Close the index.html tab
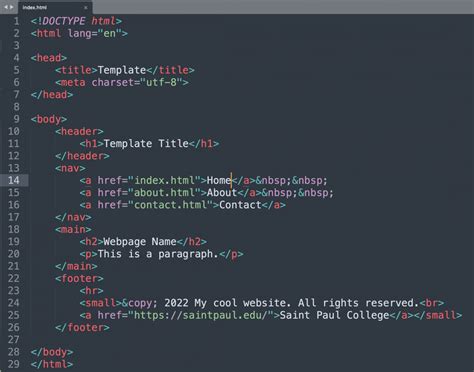Image resolution: width=474 pixels, height=372 pixels. click(x=86, y=7)
